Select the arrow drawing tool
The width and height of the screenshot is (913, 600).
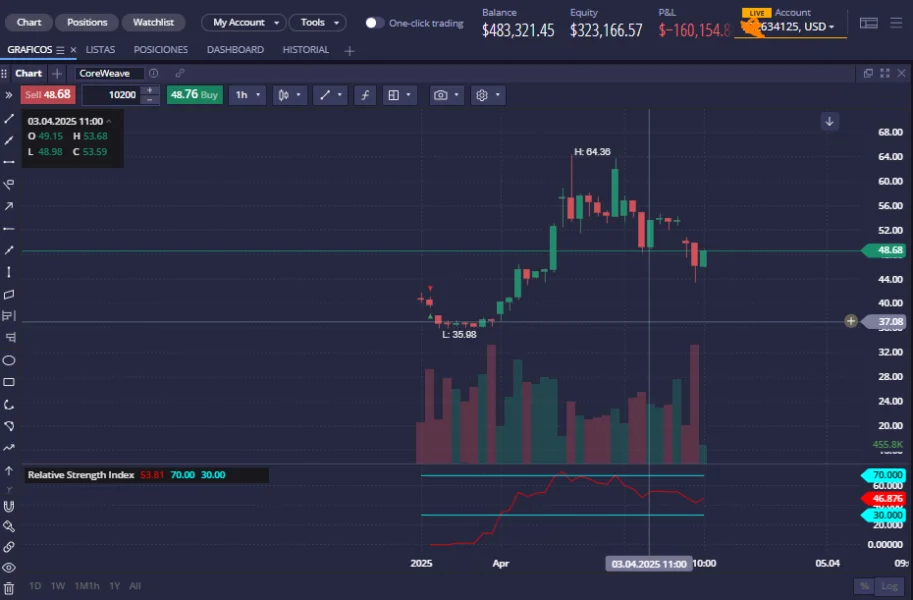click(9, 206)
